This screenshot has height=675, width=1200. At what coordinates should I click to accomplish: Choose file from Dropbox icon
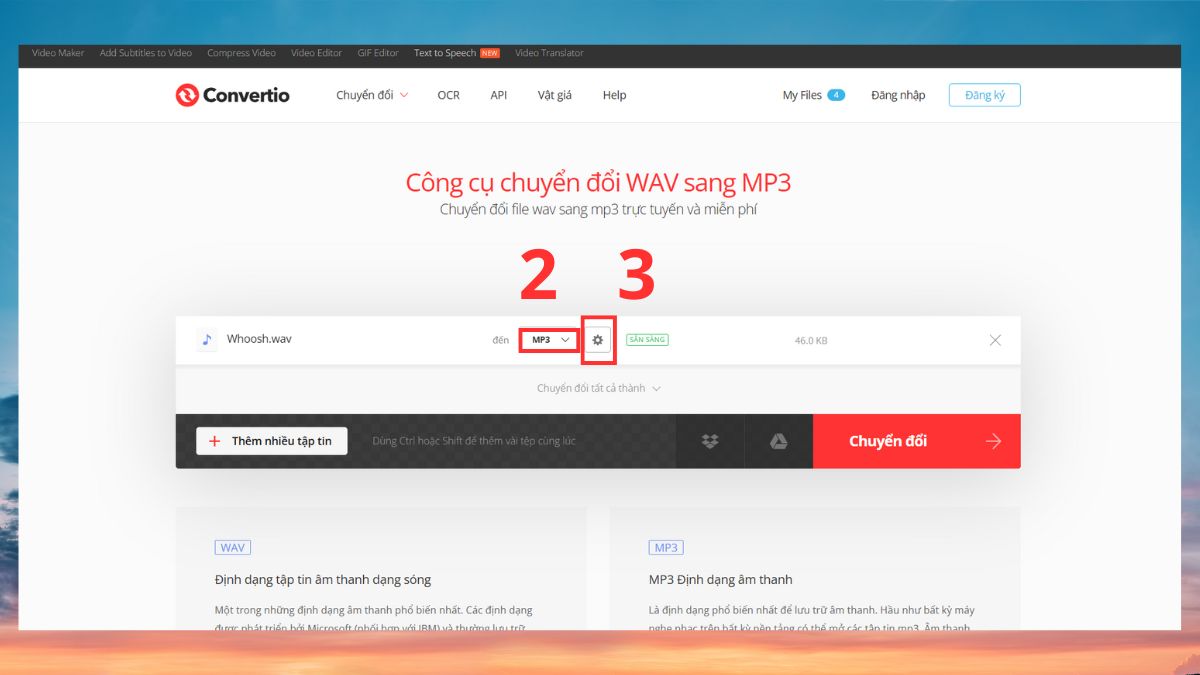710,441
